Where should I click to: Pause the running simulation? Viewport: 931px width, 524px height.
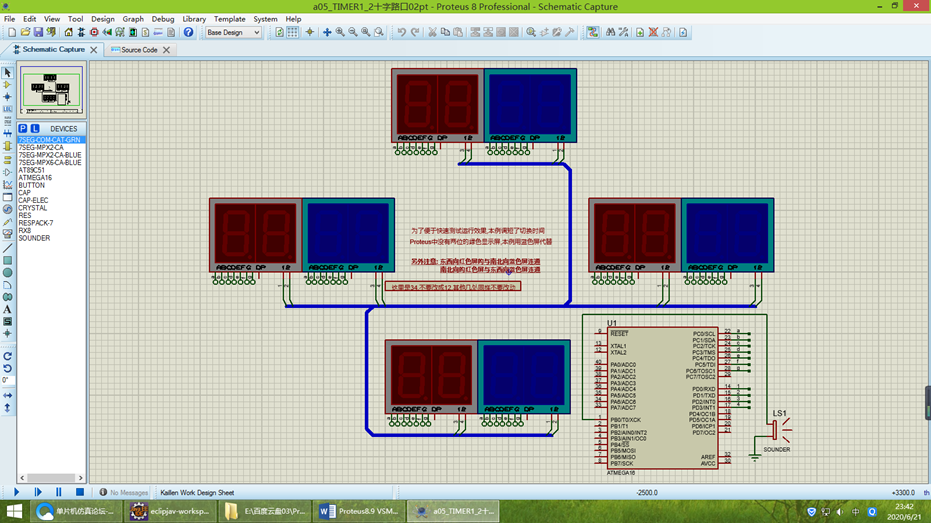(x=58, y=492)
